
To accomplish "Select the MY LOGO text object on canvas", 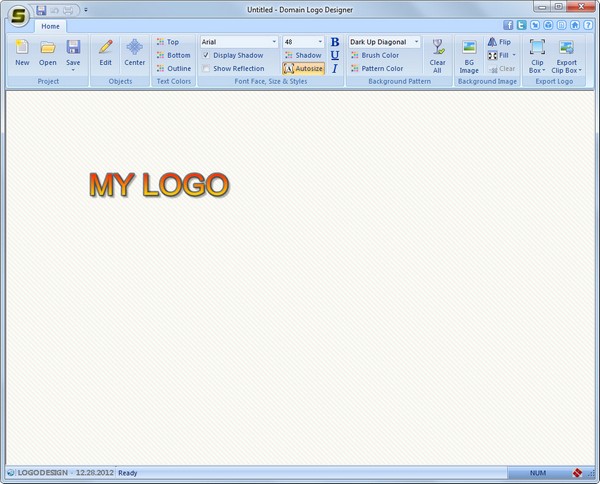I will (x=159, y=185).
